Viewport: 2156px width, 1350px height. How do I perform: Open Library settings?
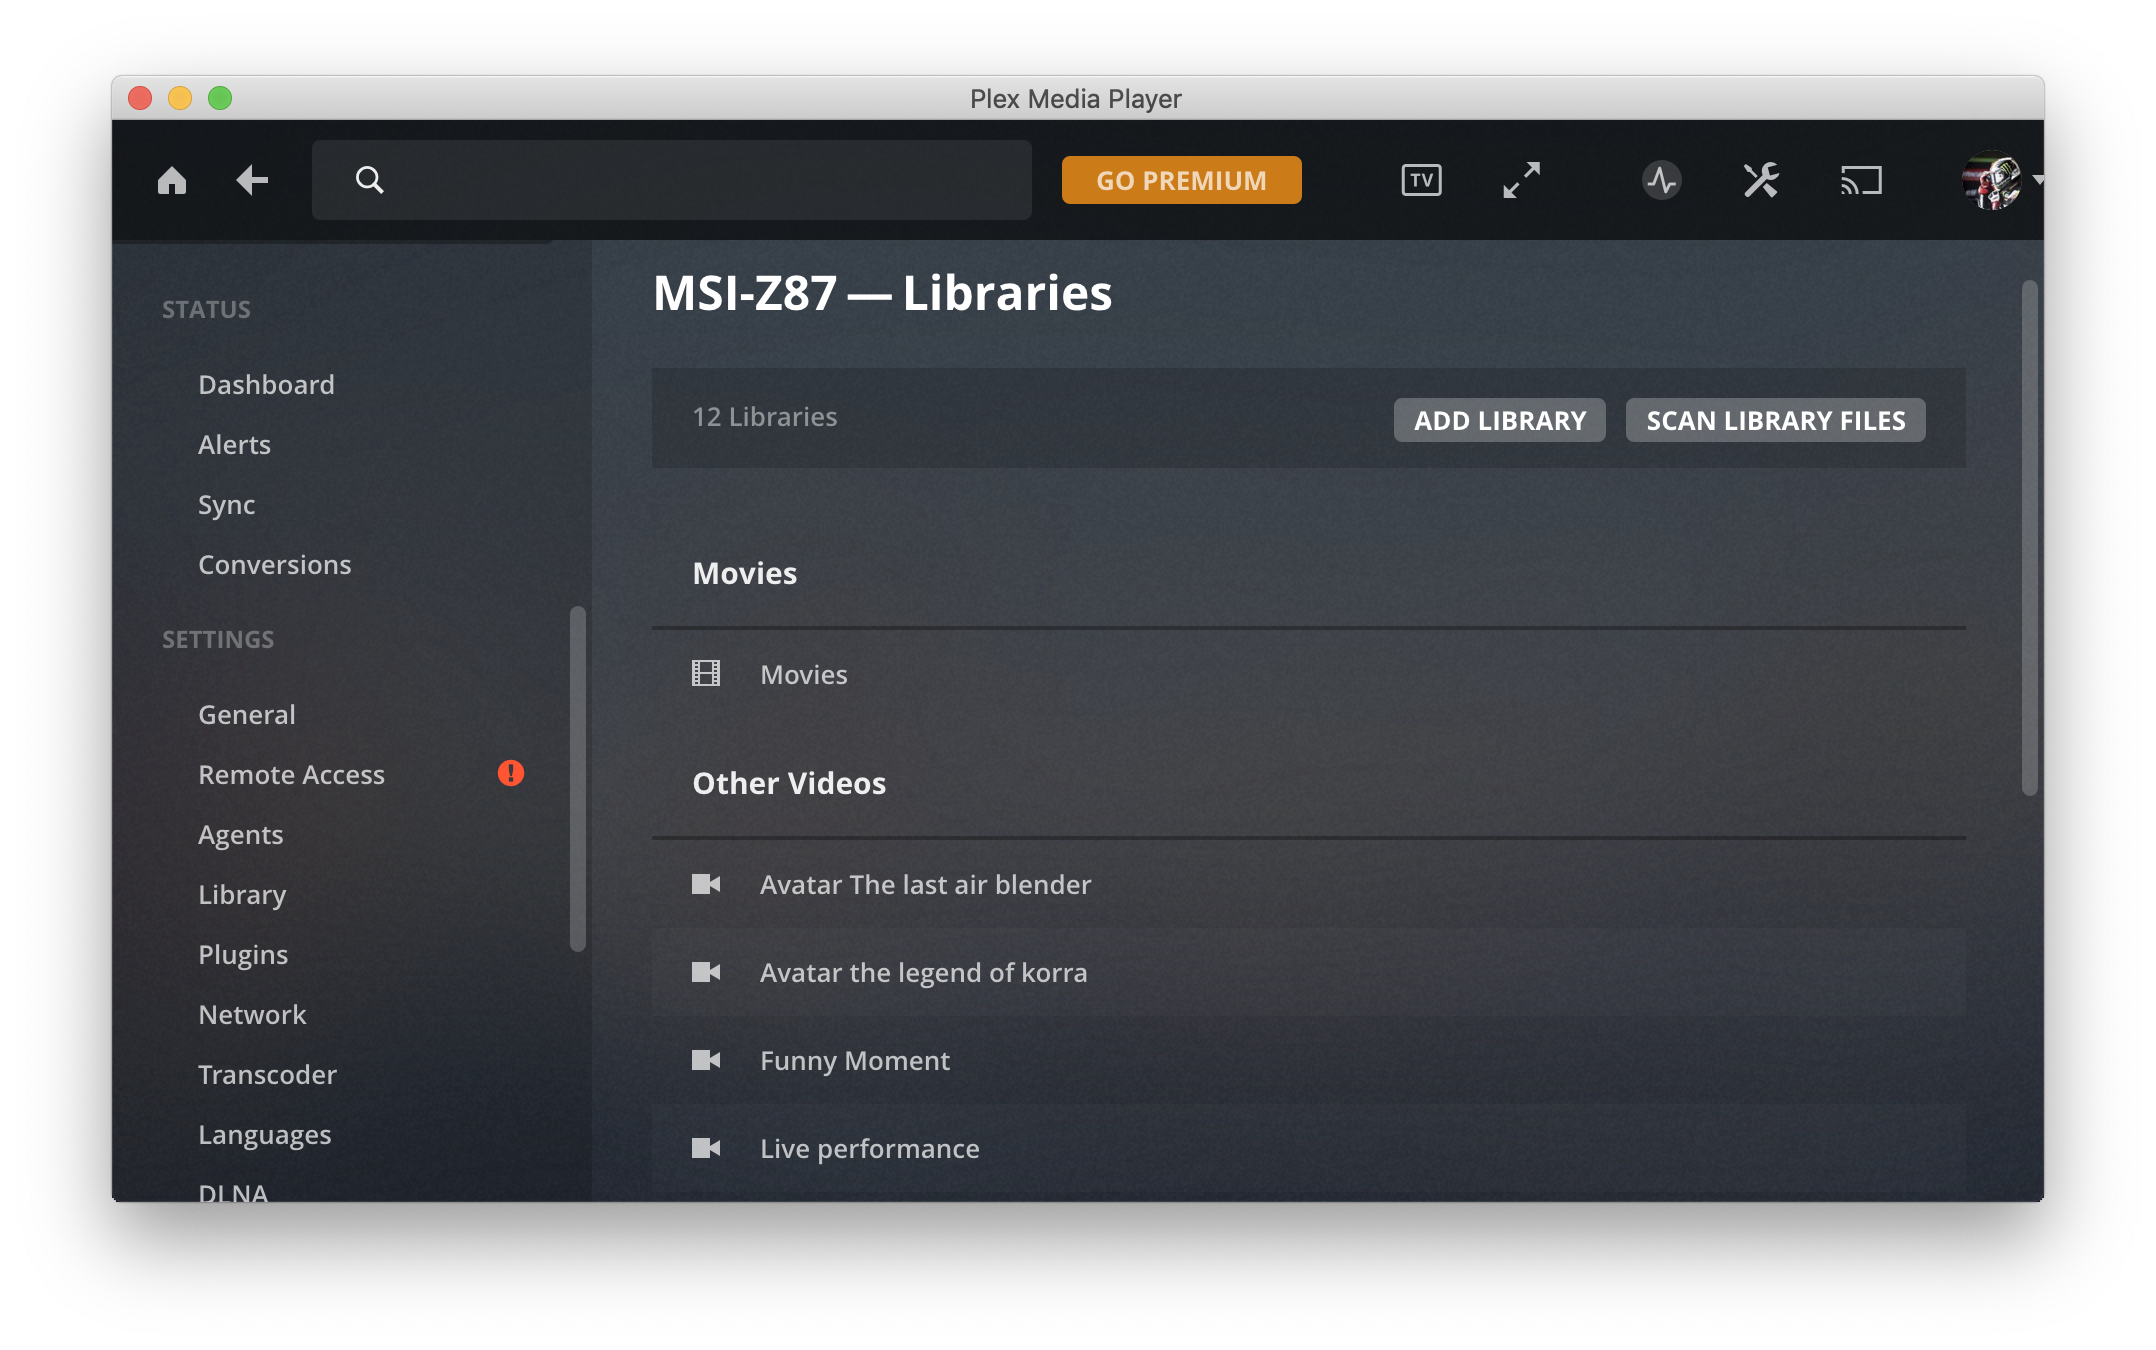point(242,895)
